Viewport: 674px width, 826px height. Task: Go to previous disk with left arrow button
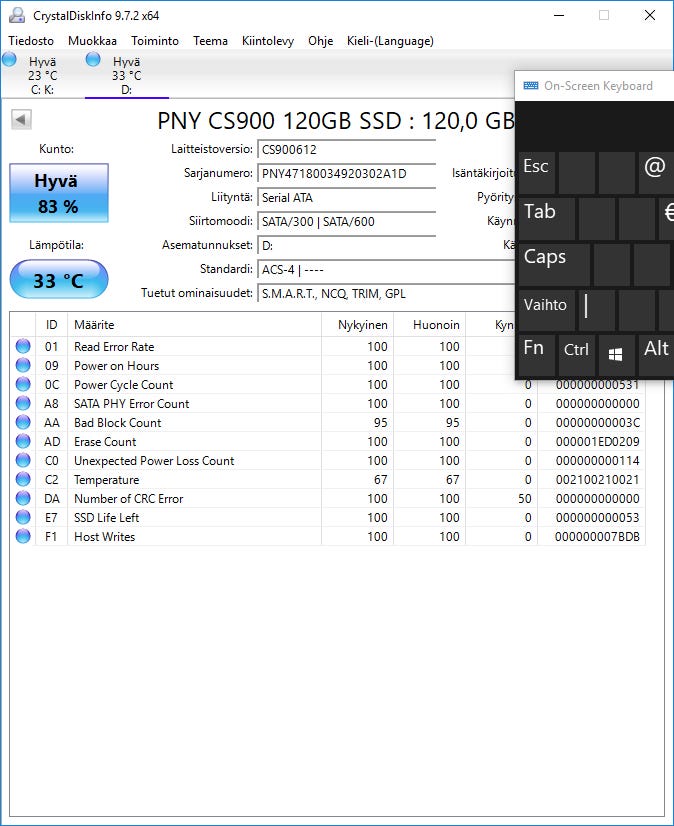pyautogui.click(x=22, y=119)
